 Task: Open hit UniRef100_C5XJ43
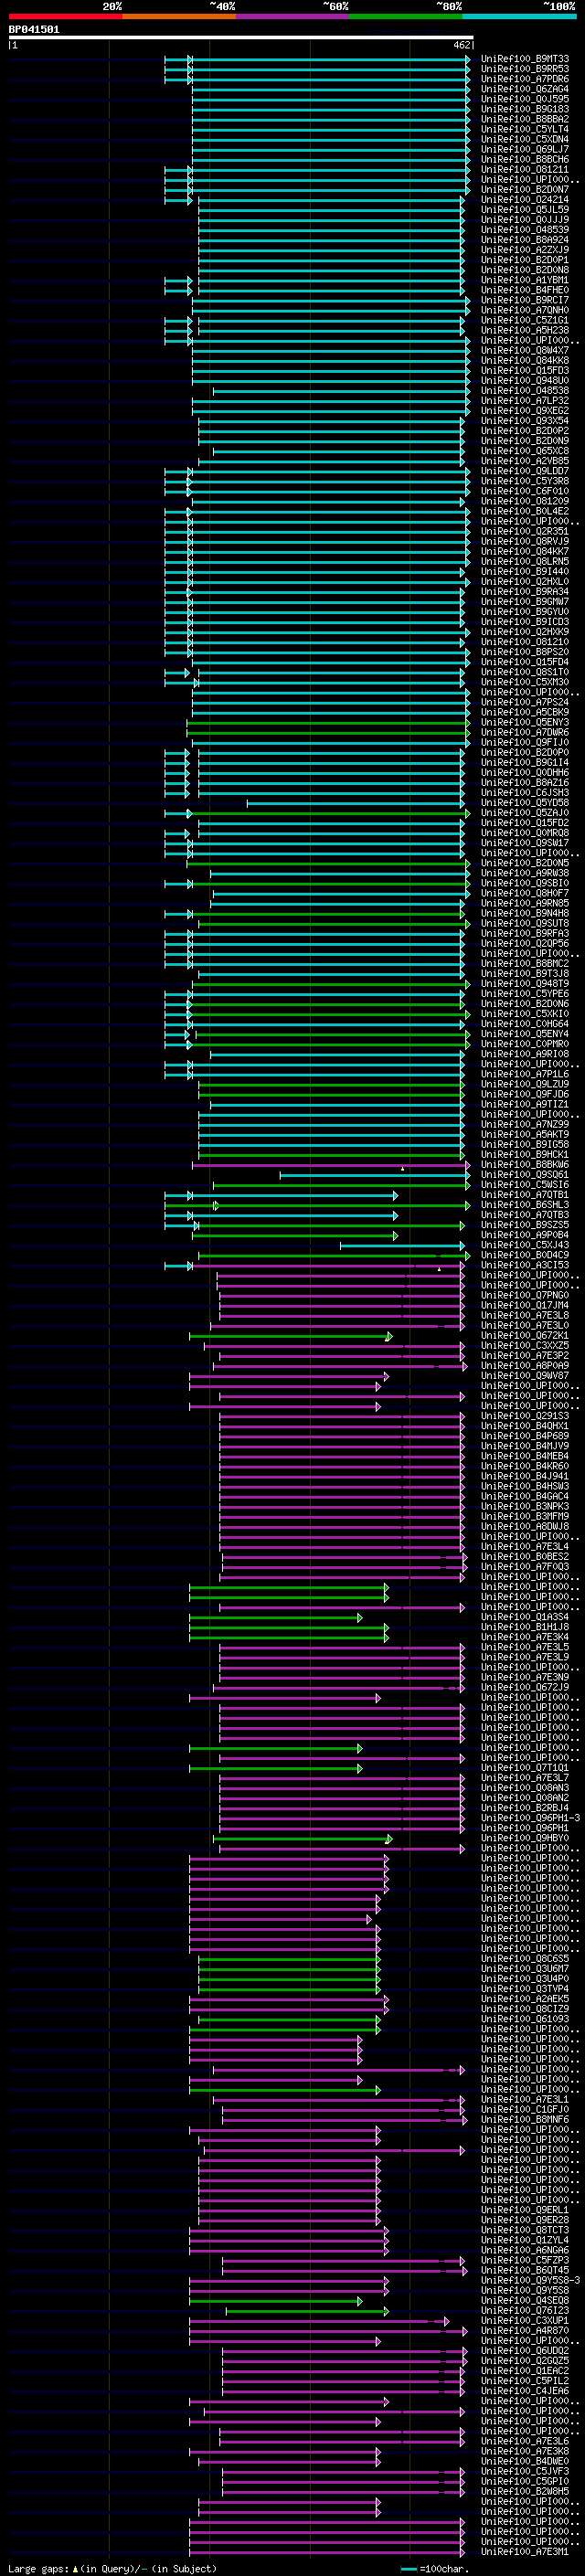(x=525, y=1245)
